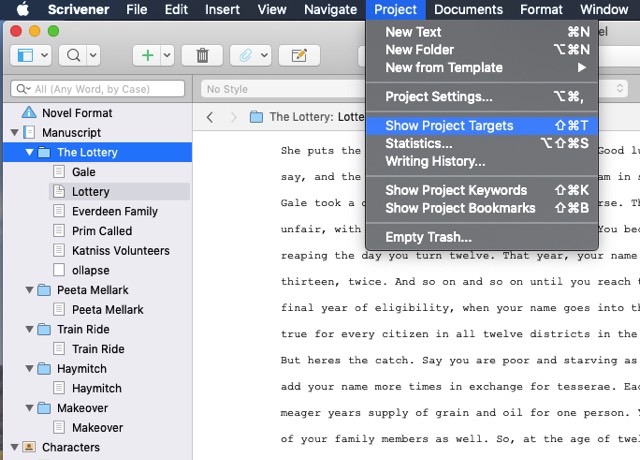
Task: Open the Apple menu
Action: click(23, 9)
